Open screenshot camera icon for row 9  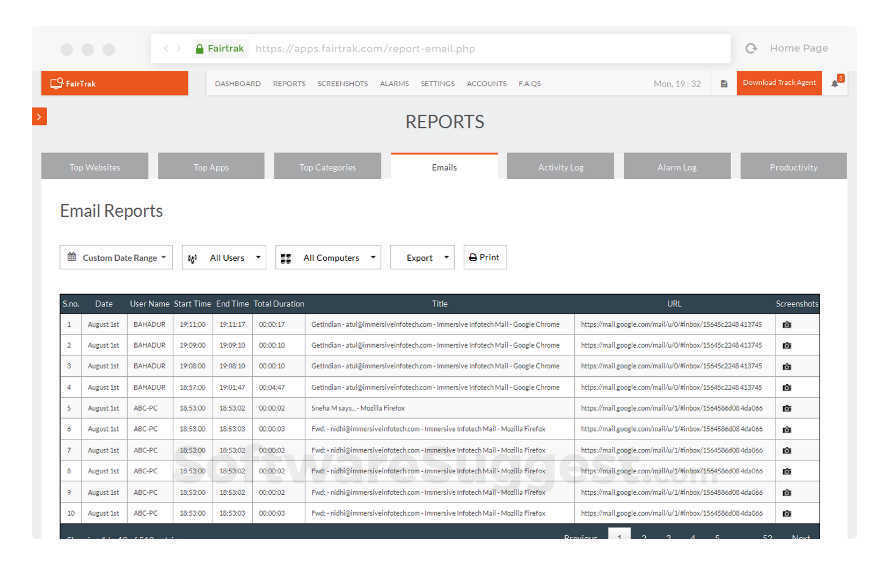tap(787, 492)
